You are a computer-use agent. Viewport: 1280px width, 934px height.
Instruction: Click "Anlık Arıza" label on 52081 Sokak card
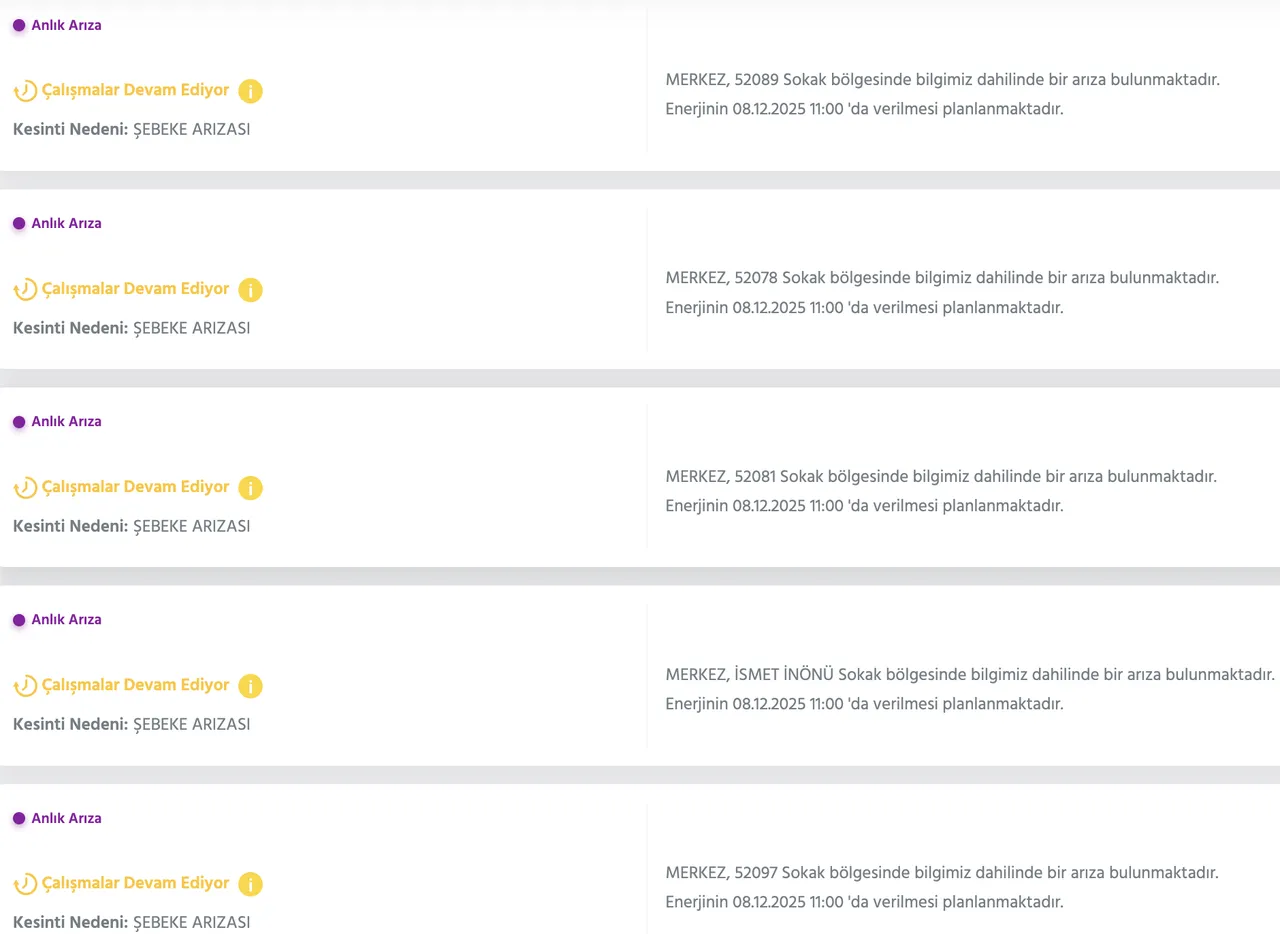tap(66, 422)
